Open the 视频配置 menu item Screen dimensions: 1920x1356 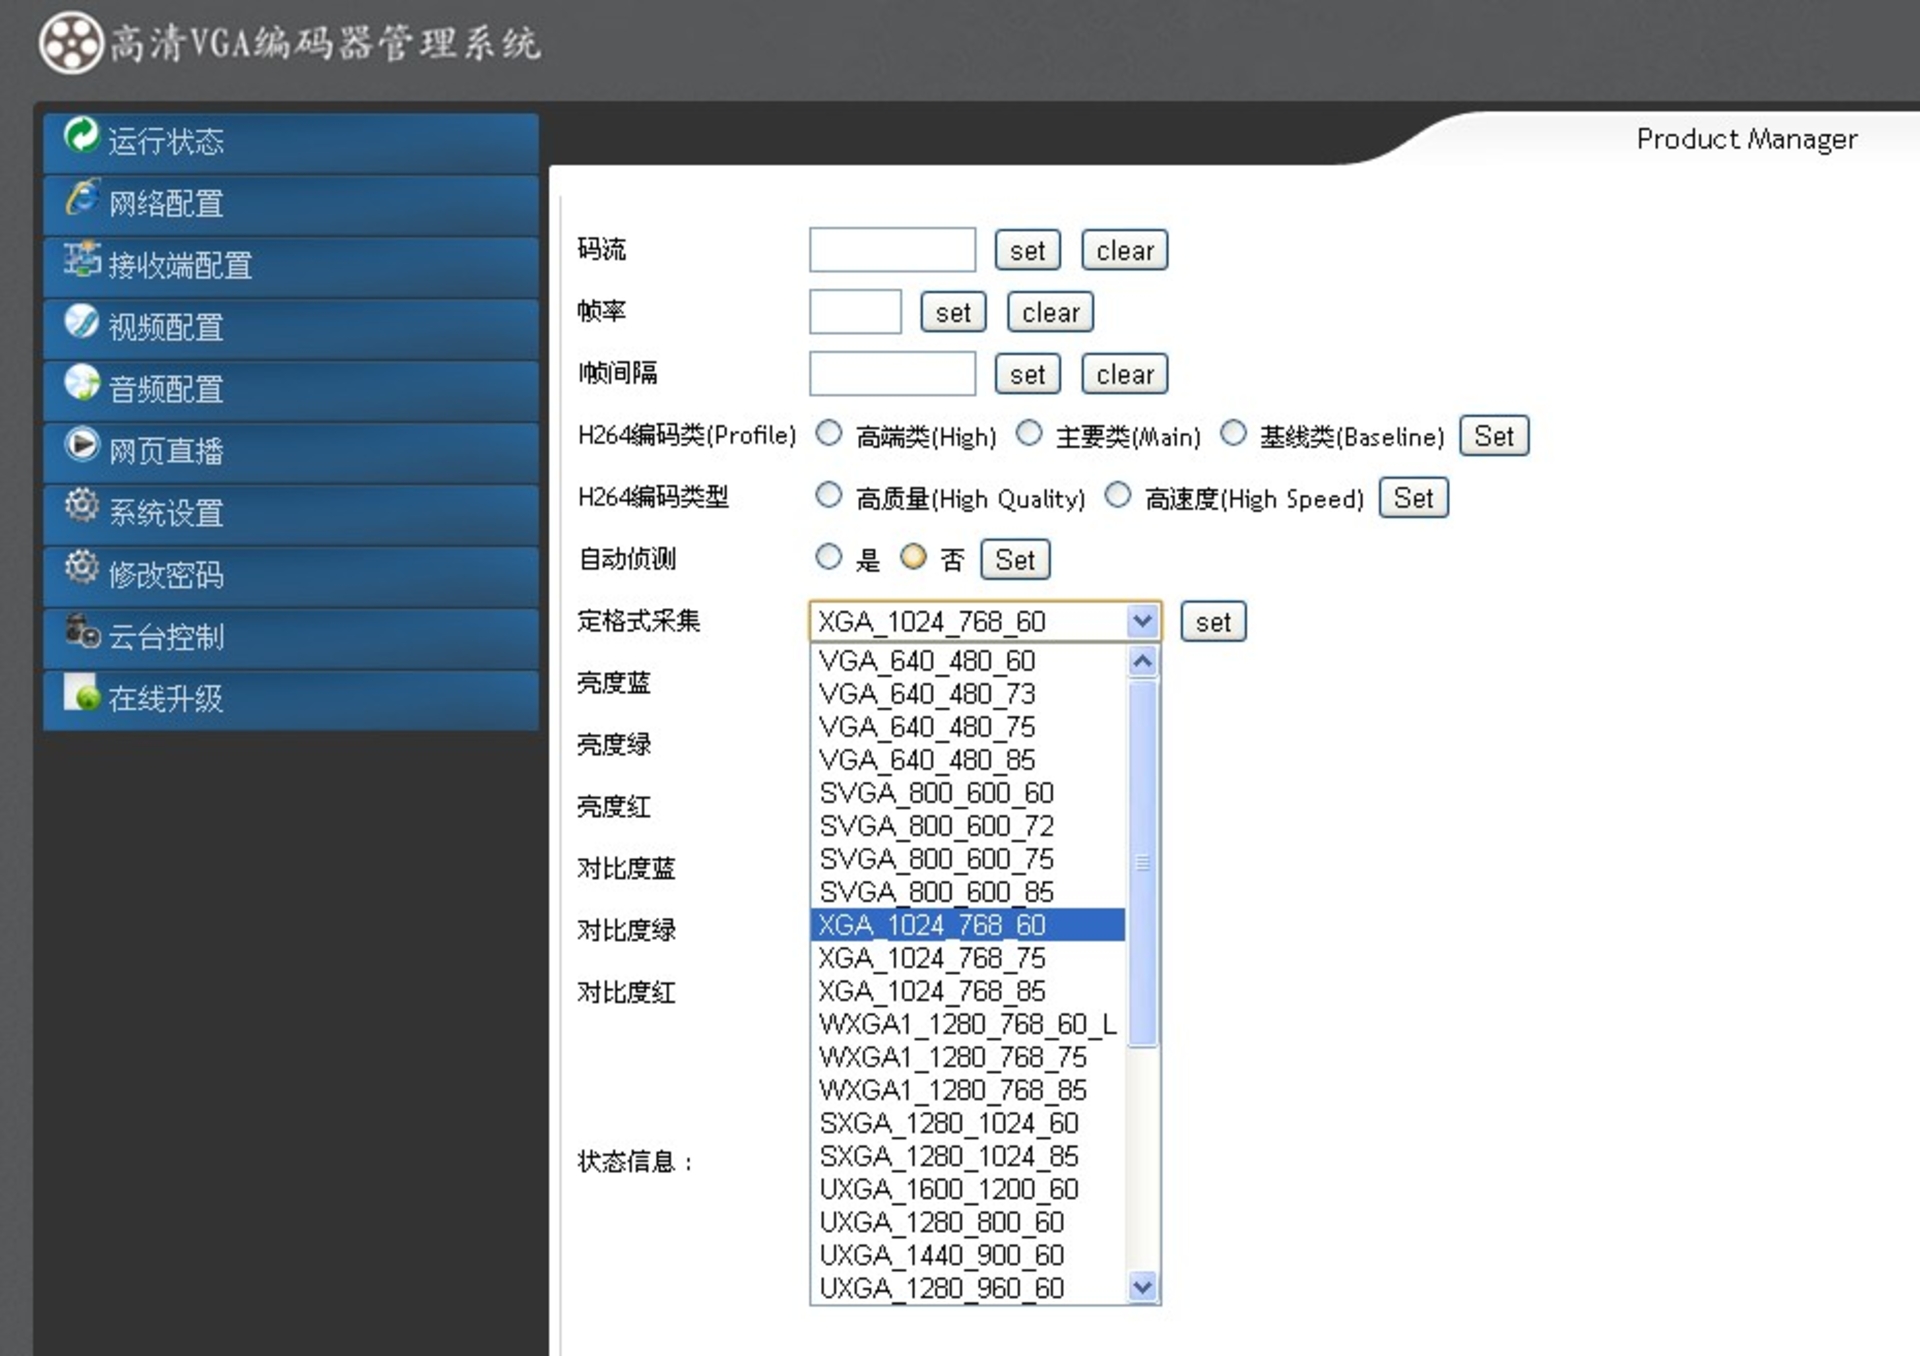[x=291, y=328]
